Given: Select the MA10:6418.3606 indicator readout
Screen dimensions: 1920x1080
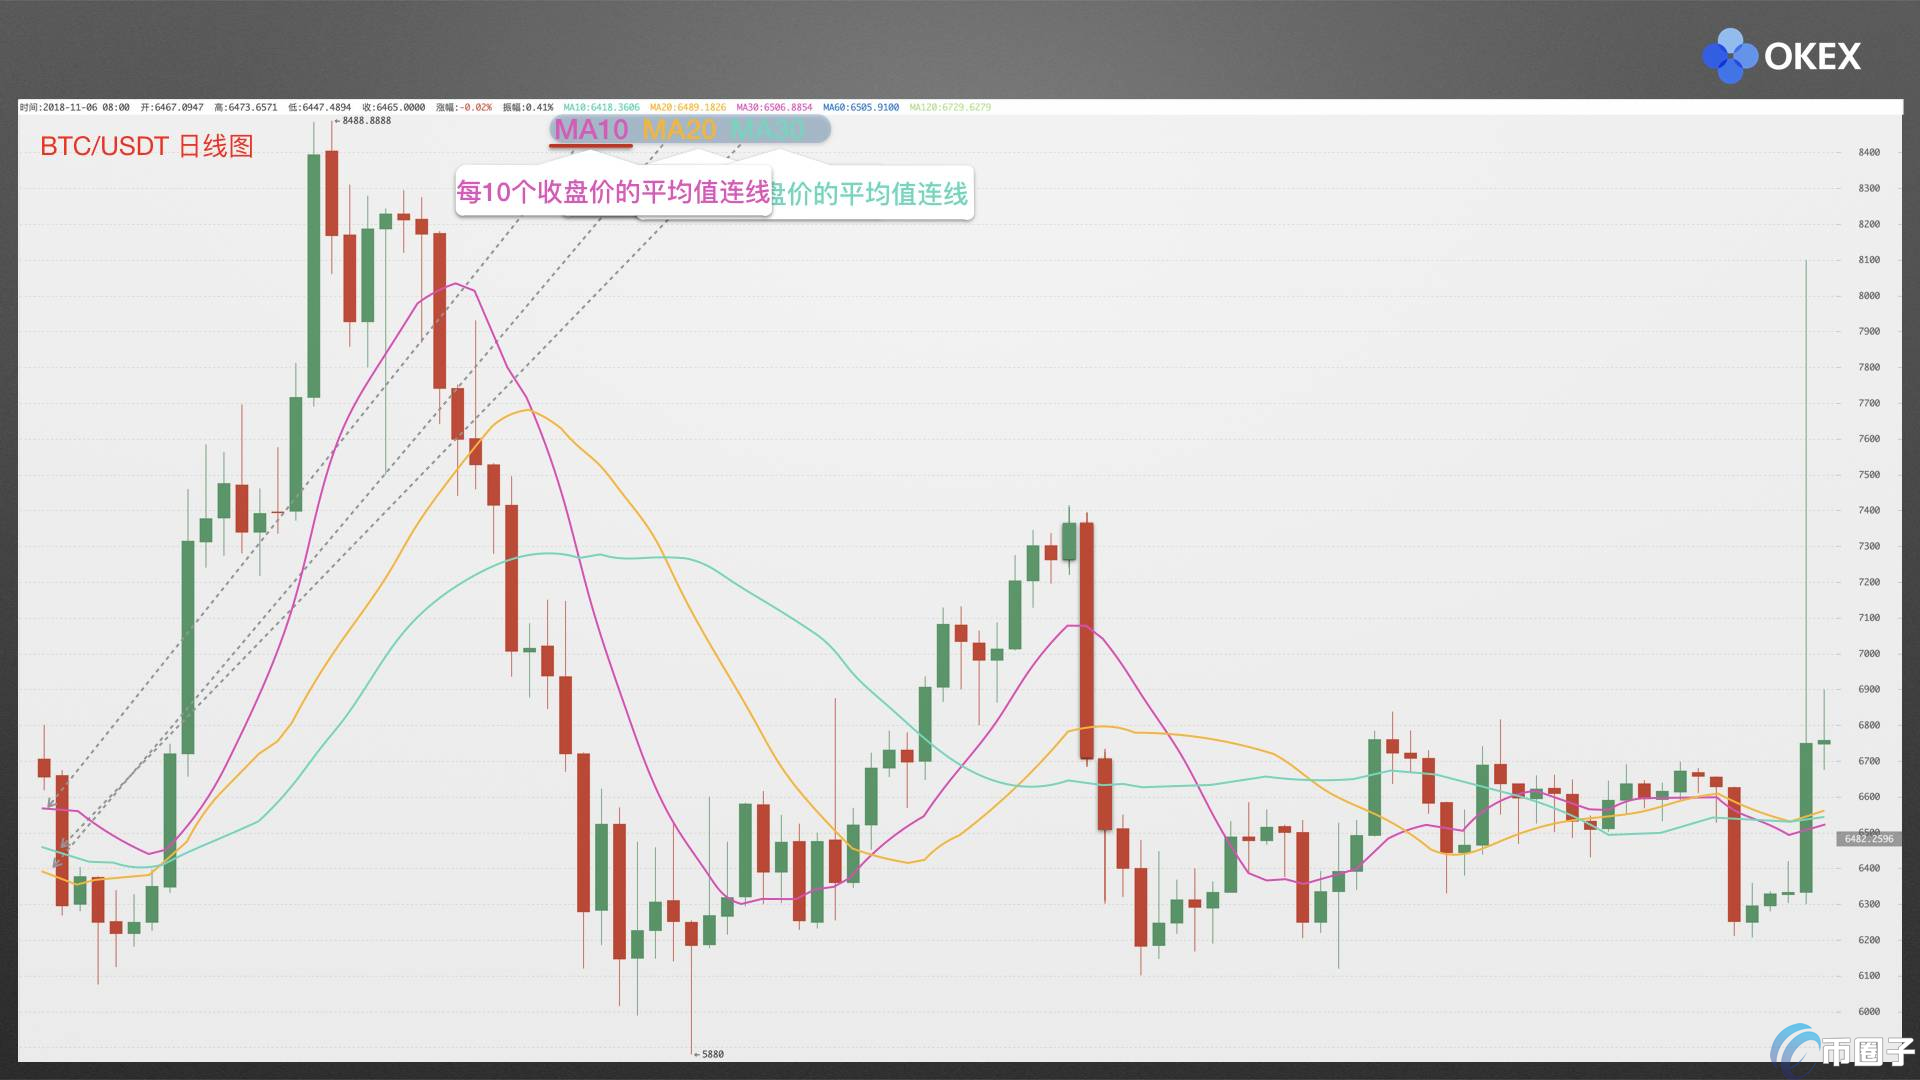Looking at the screenshot, I should (x=601, y=107).
